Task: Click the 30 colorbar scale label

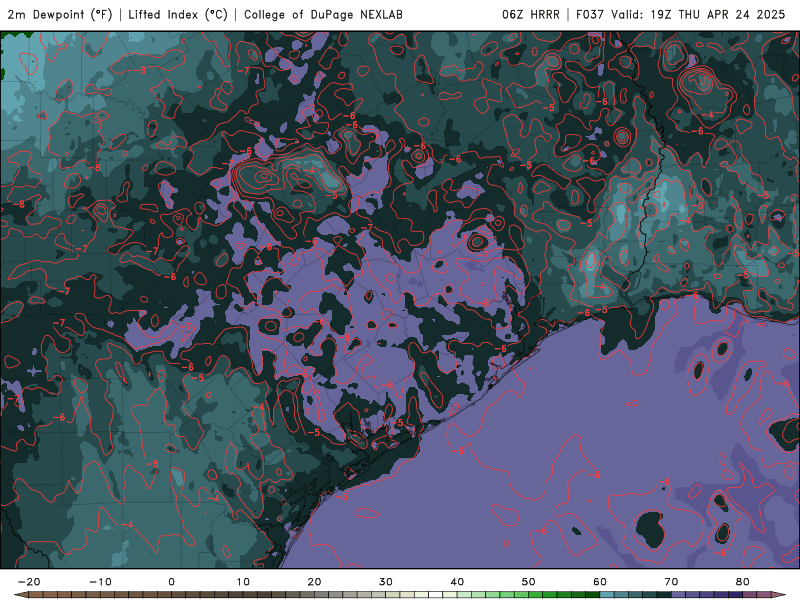Action: tap(386, 582)
